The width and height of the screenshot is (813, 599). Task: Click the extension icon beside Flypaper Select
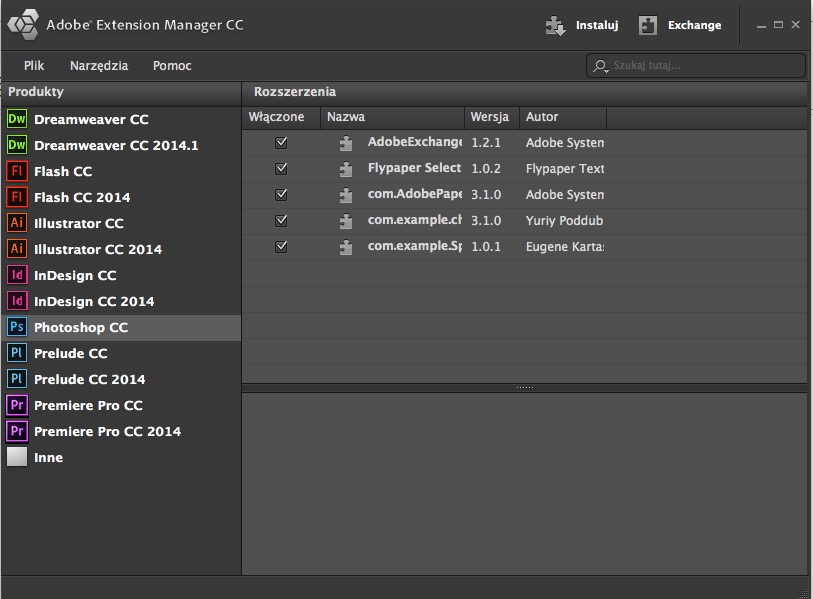coord(346,169)
